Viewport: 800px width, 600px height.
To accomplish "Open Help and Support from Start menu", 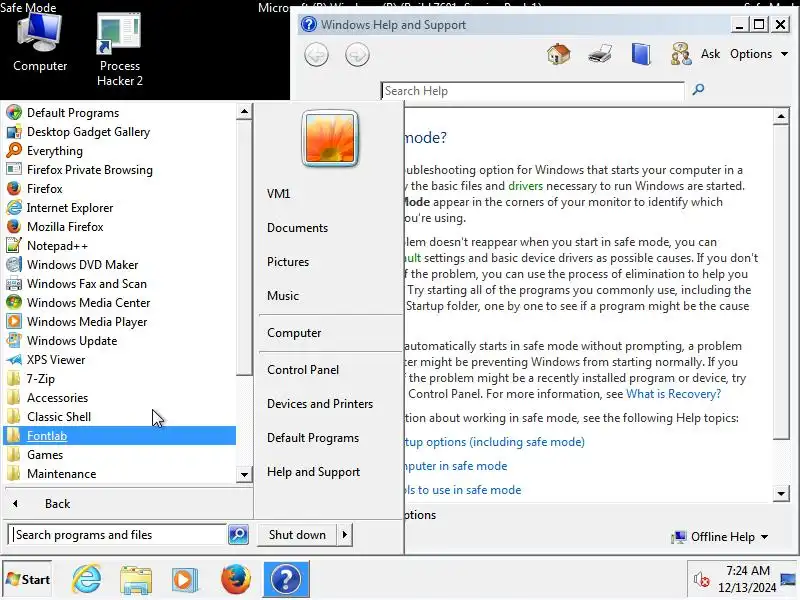I will (330, 472).
